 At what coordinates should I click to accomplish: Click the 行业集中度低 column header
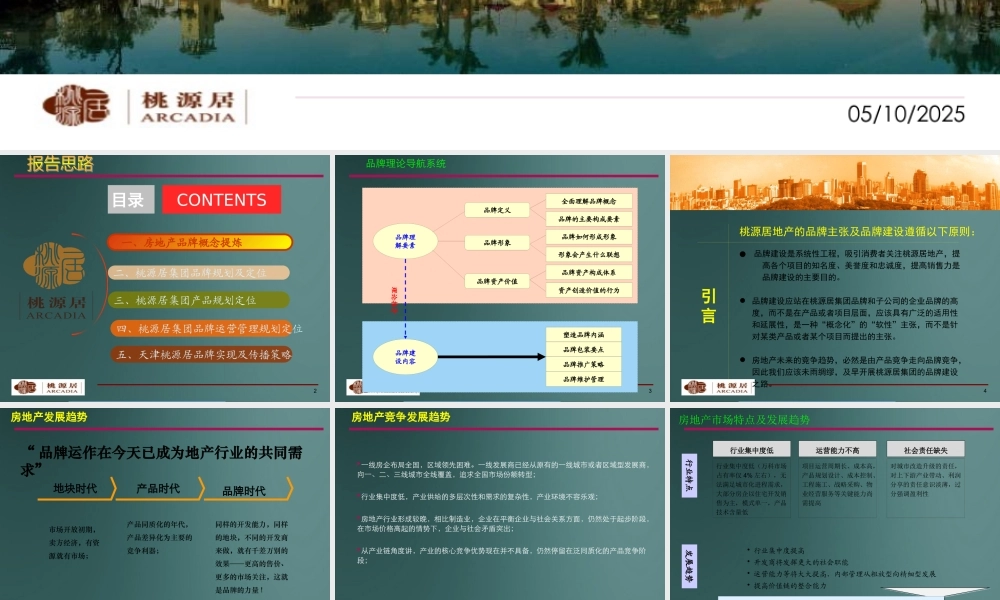751,450
